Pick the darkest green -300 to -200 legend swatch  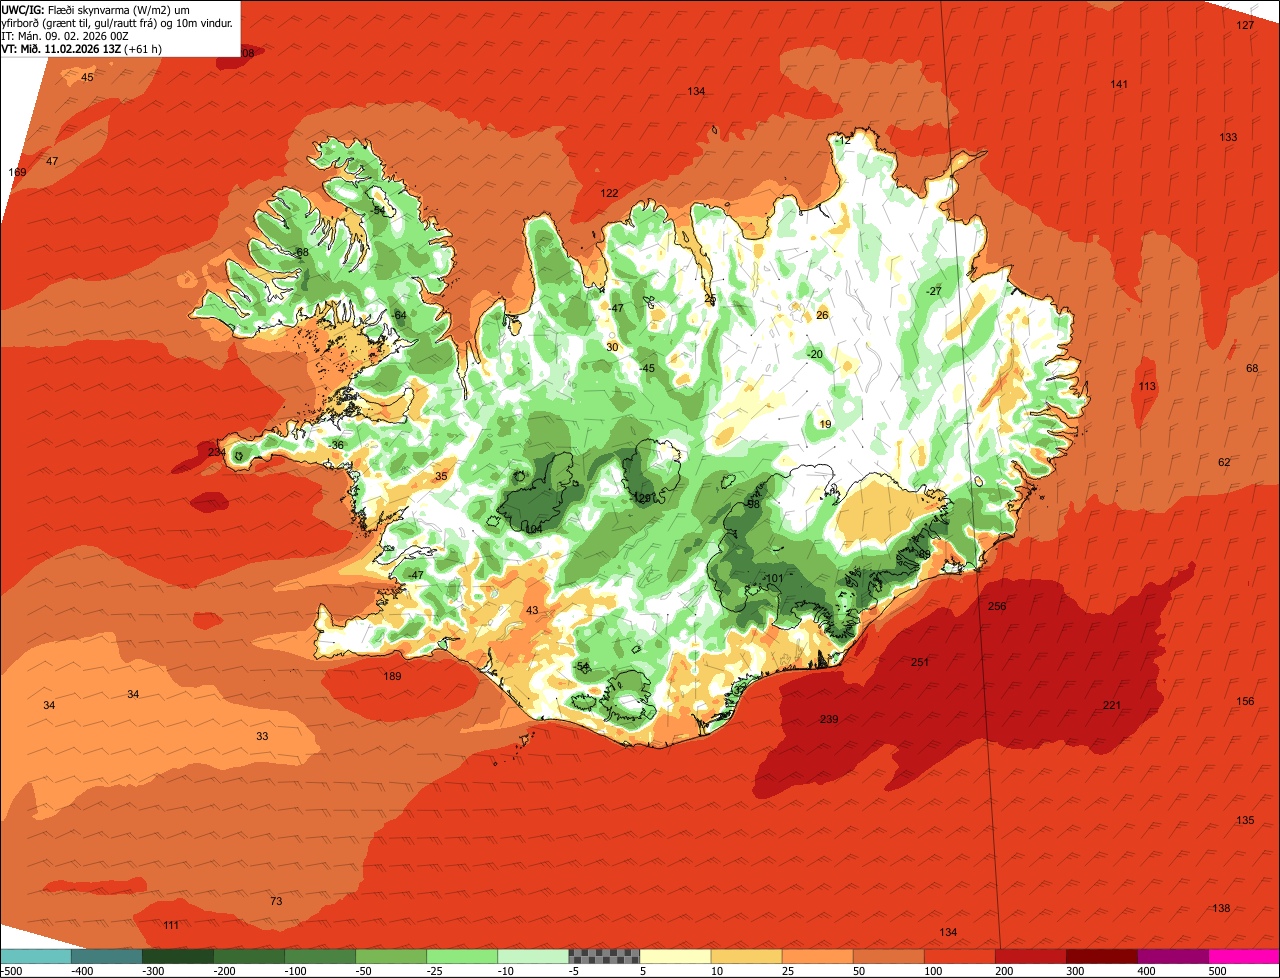tap(177, 956)
